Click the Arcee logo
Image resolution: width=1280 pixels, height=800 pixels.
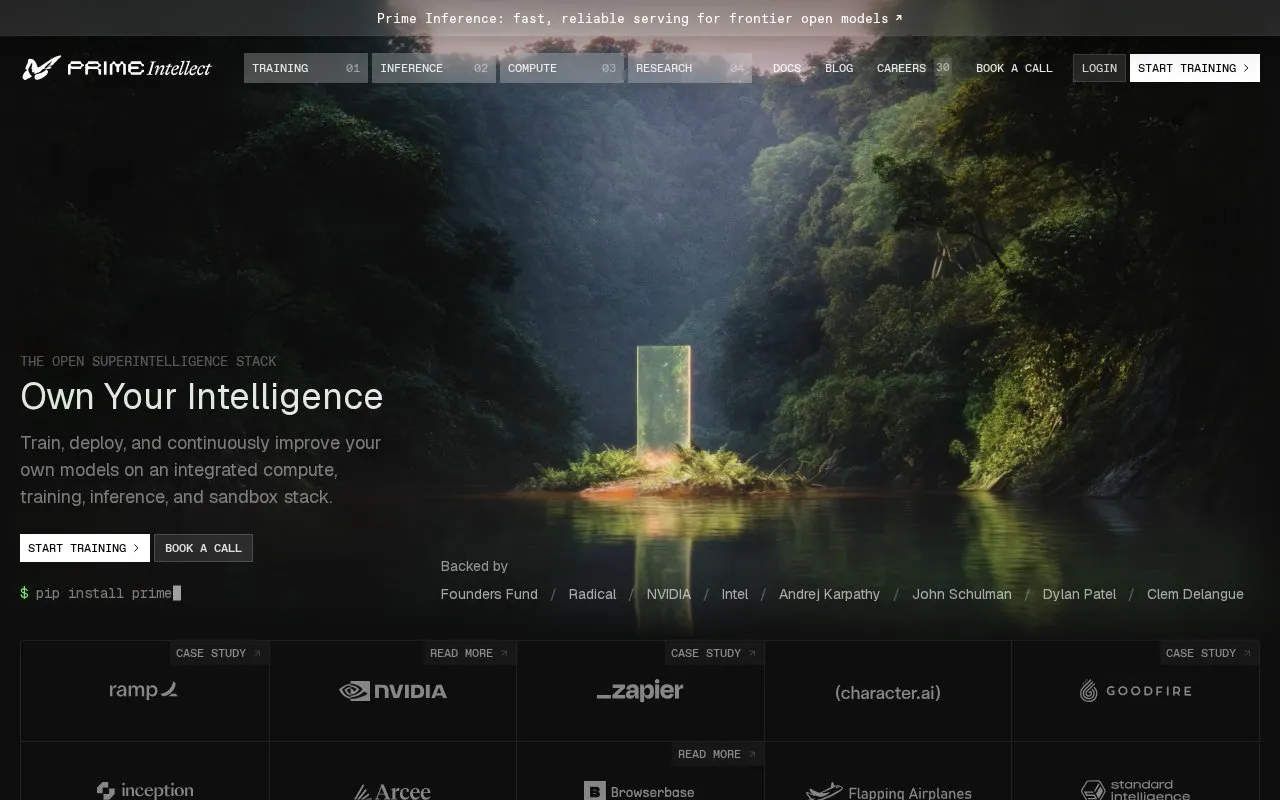392,792
